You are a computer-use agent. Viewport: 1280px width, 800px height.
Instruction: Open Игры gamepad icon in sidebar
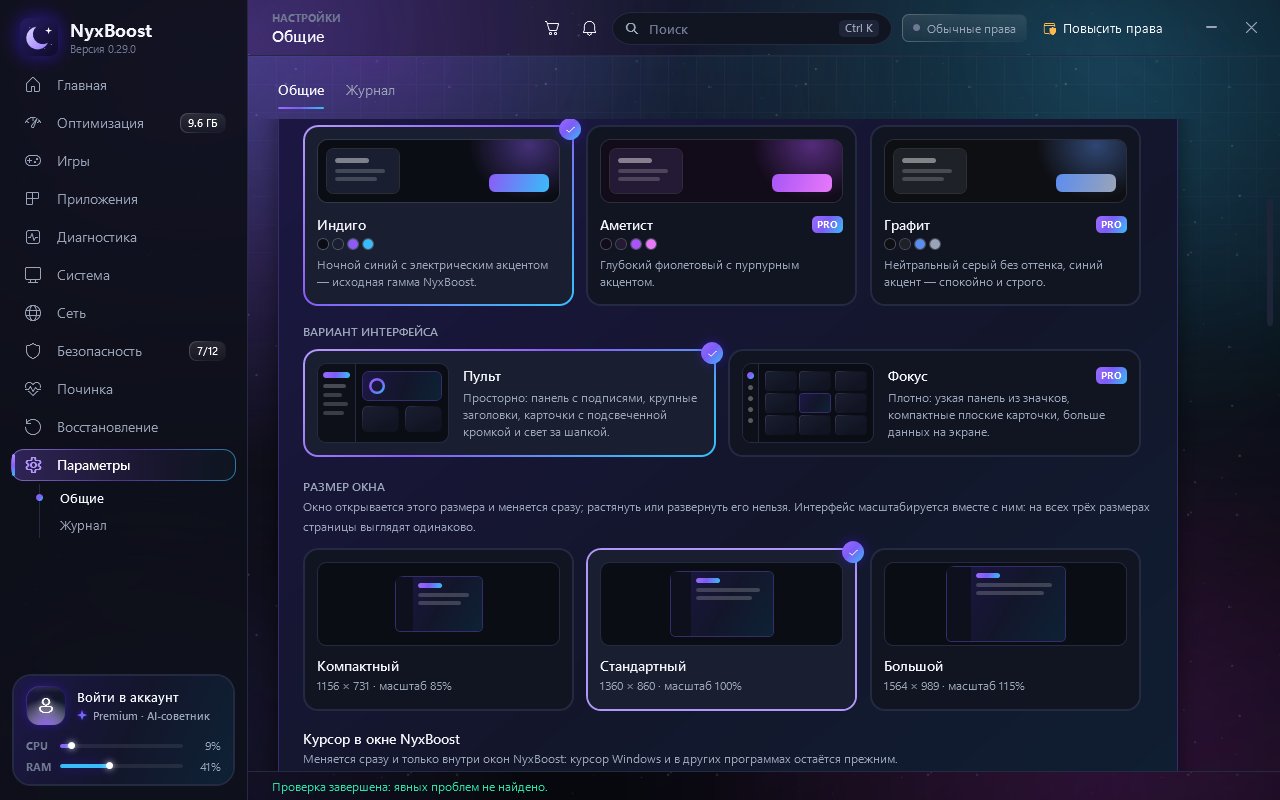point(34,161)
